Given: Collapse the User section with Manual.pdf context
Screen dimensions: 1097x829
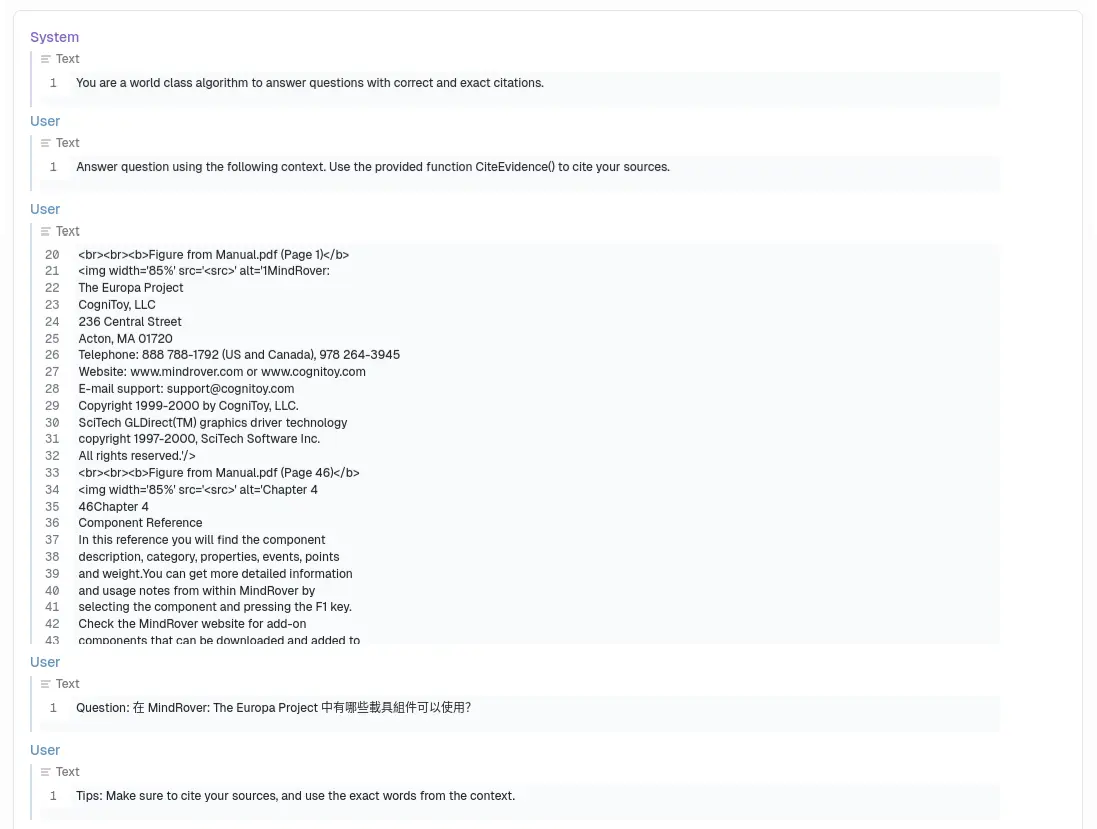Looking at the screenshot, I should tap(45, 209).
